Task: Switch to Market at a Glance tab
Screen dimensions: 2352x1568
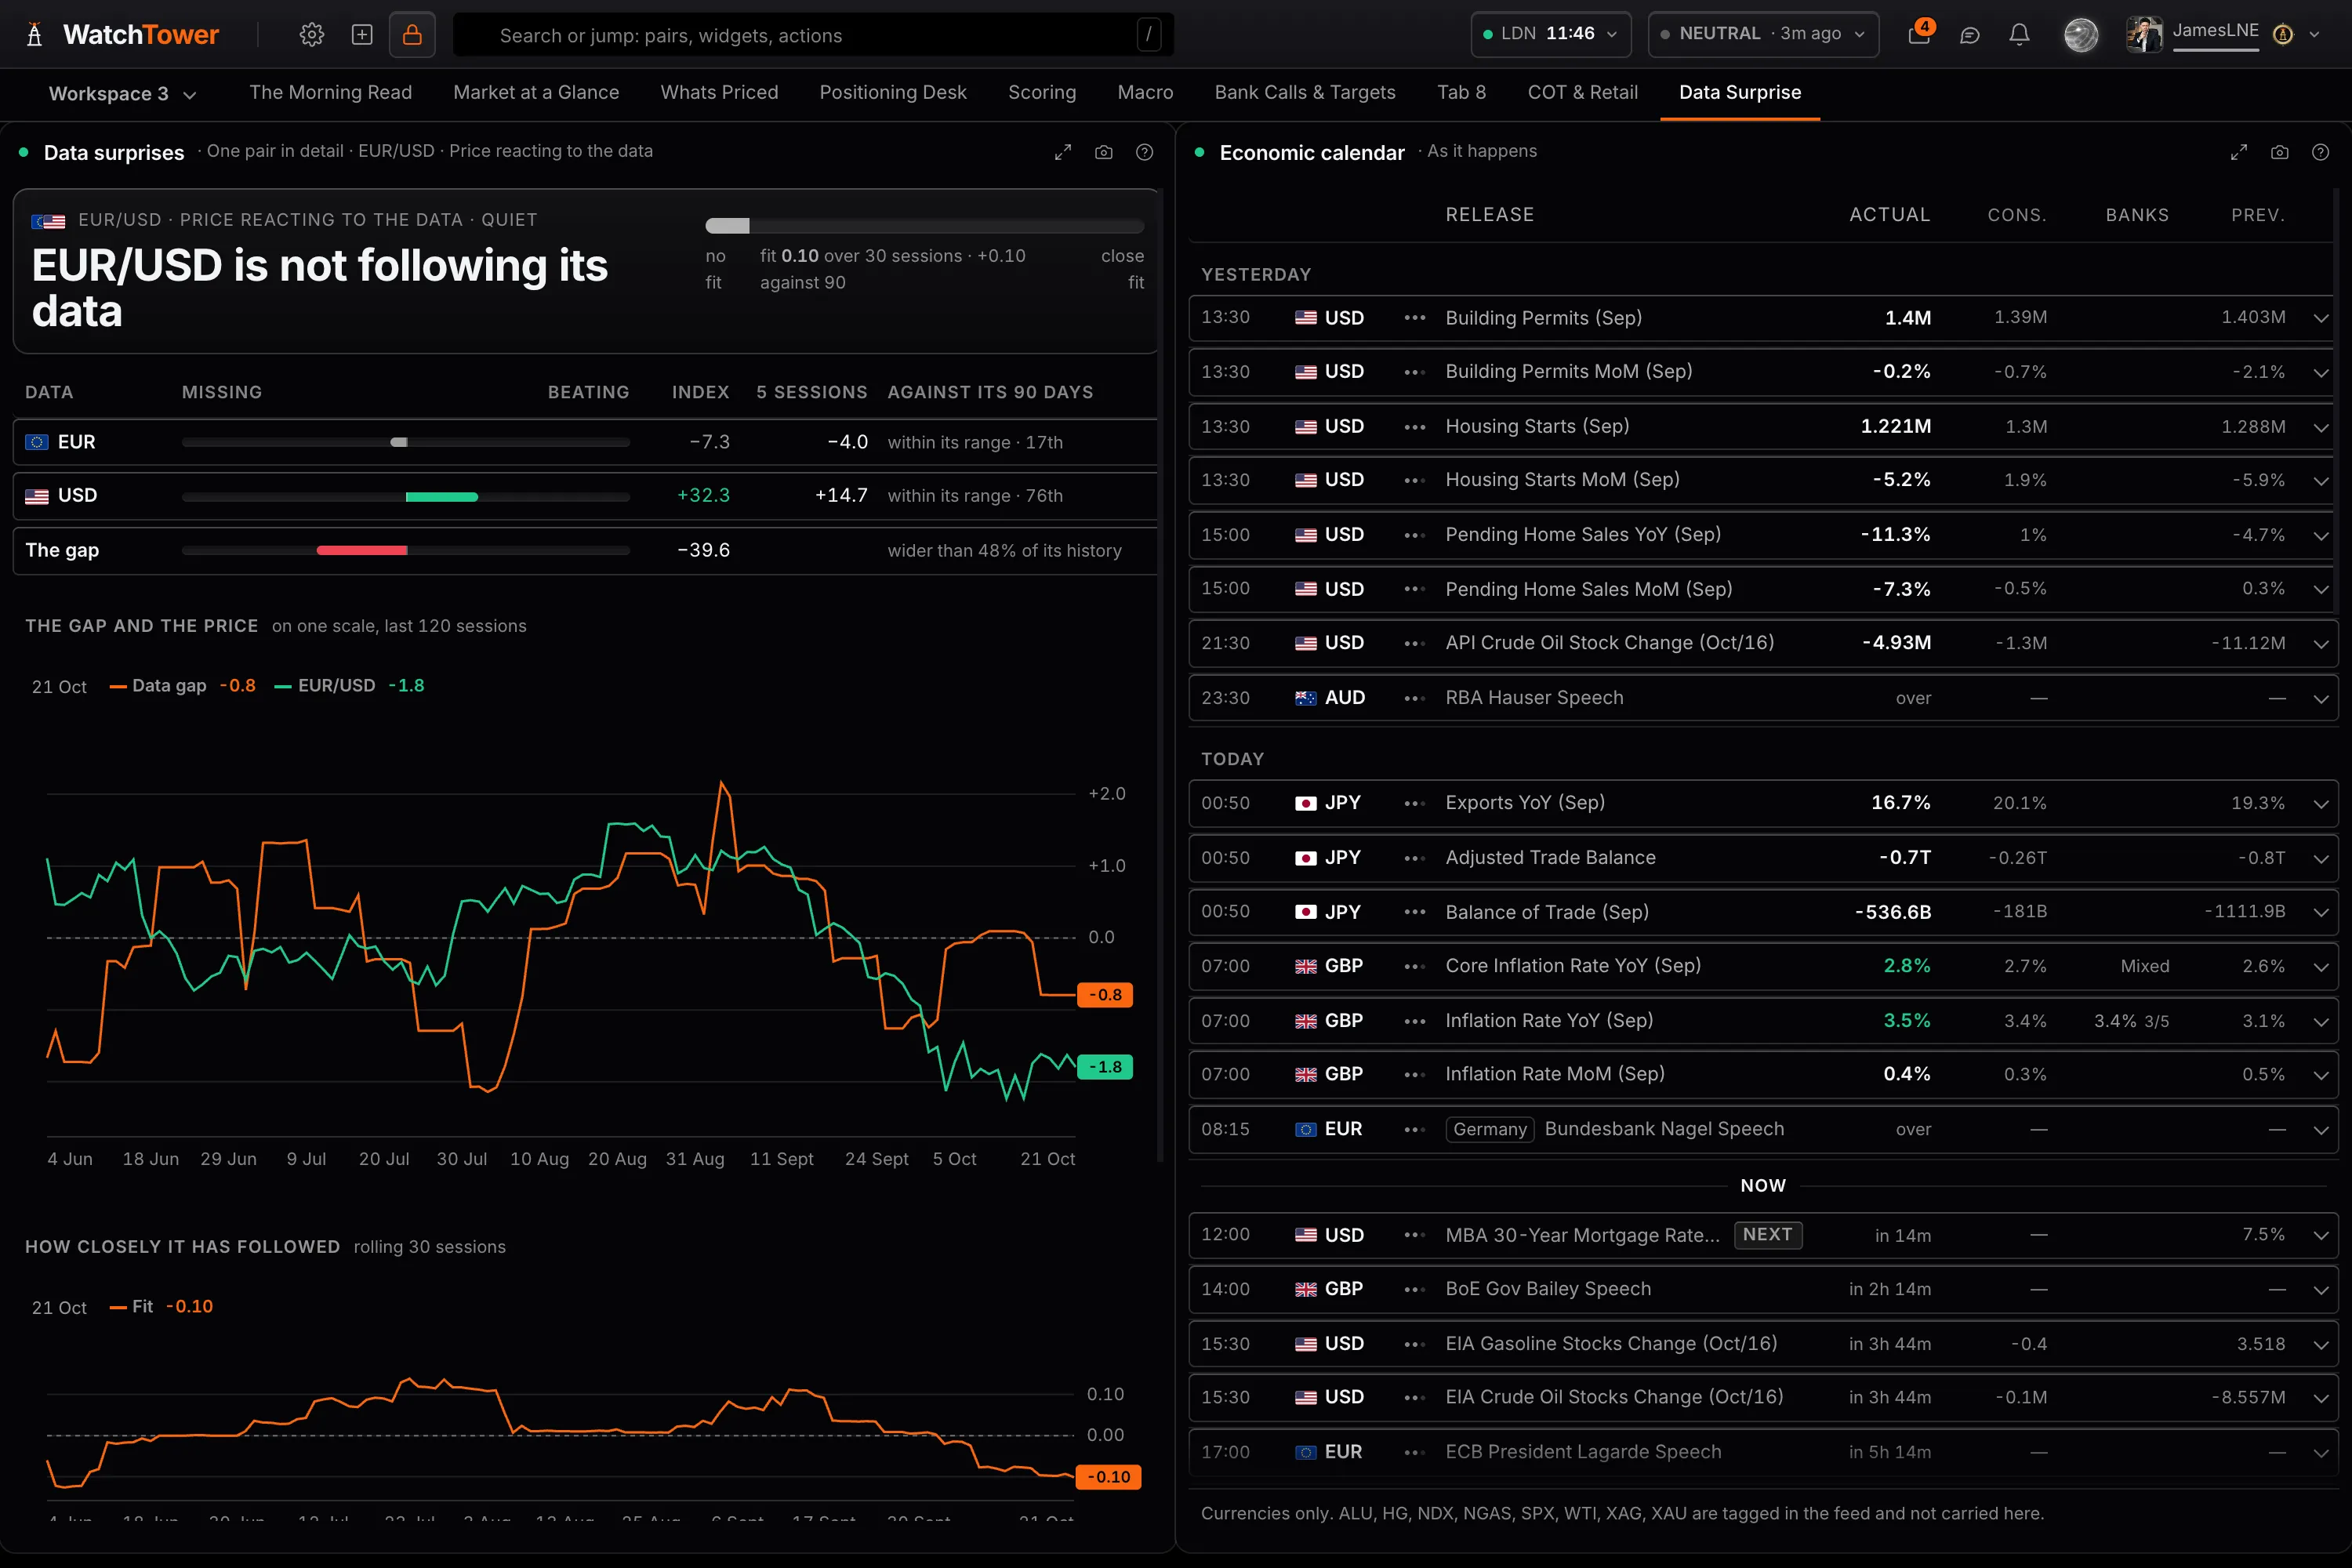Action: (536, 93)
